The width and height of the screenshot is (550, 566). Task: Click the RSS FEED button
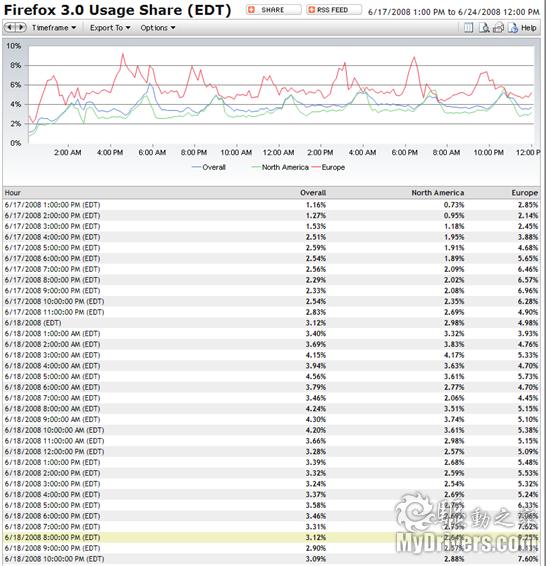pyautogui.click(x=334, y=10)
